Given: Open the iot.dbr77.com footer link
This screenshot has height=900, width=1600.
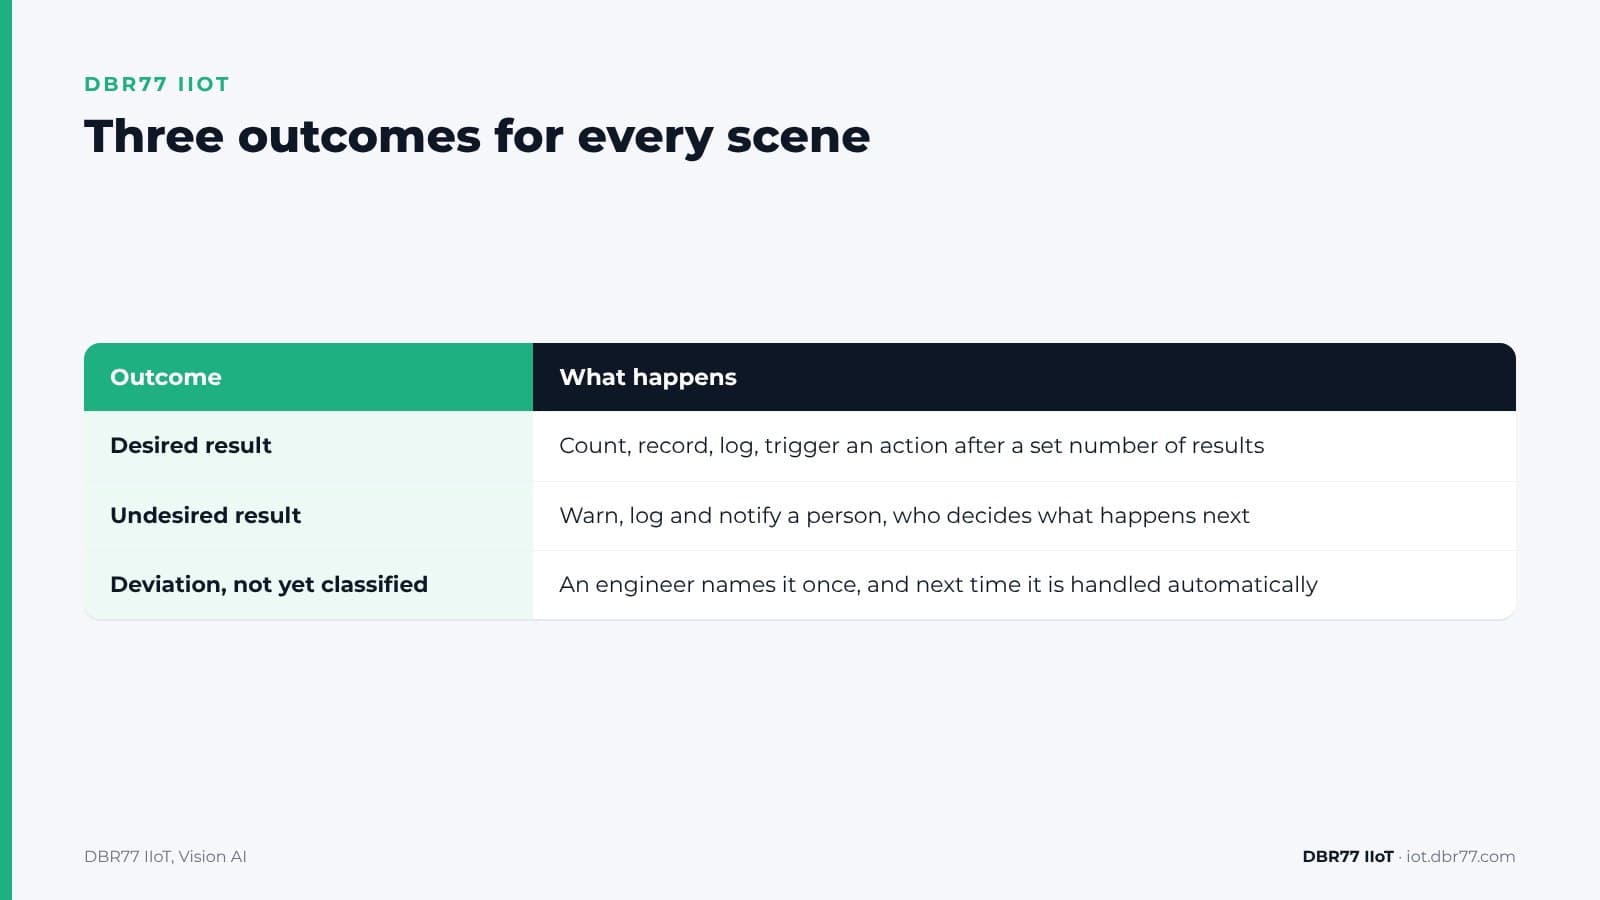Looking at the screenshot, I should (1460, 856).
